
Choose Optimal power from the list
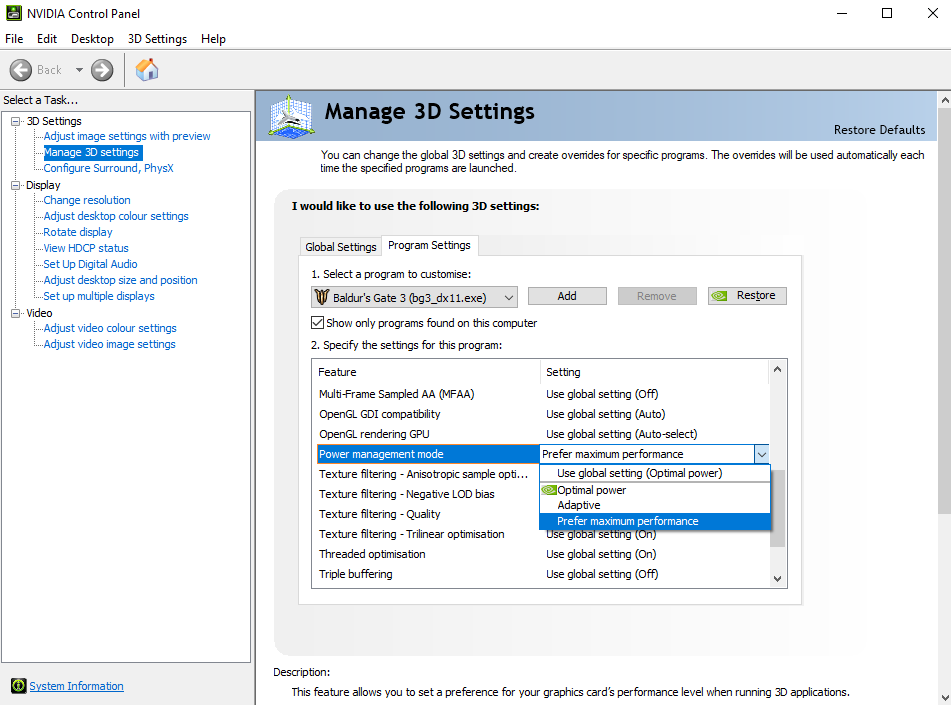click(592, 490)
